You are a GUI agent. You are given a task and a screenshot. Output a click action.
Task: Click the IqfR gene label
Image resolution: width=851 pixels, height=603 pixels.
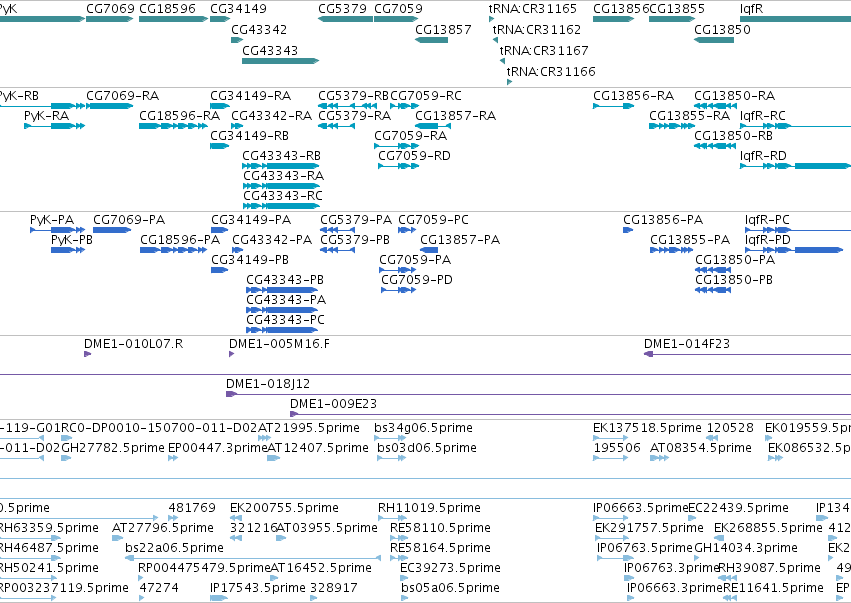pyautogui.click(x=751, y=9)
